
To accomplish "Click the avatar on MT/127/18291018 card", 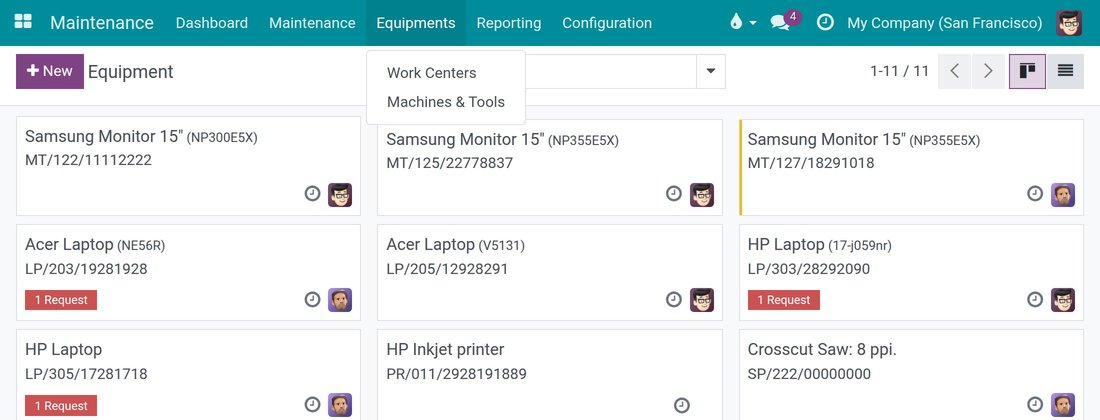I will click(1063, 194).
